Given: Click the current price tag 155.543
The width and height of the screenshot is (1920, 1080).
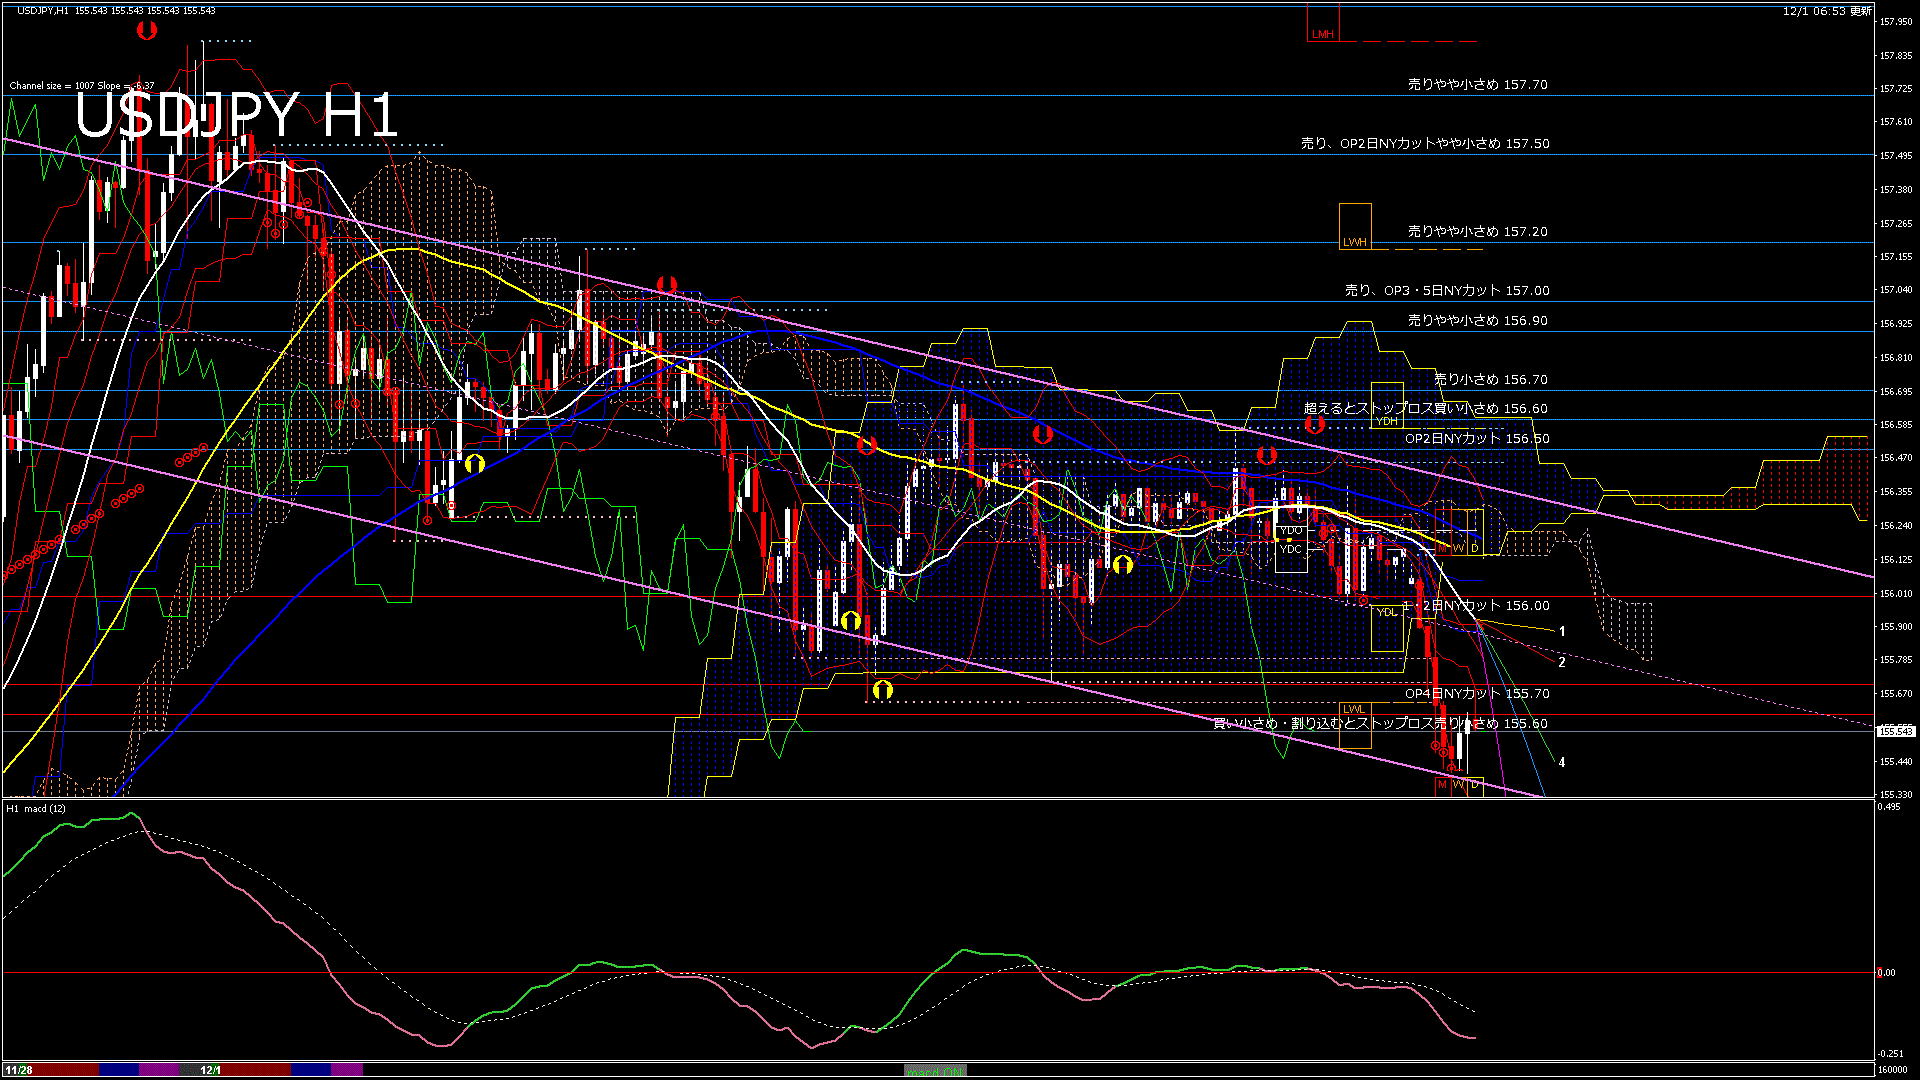Looking at the screenshot, I should tap(1895, 731).
